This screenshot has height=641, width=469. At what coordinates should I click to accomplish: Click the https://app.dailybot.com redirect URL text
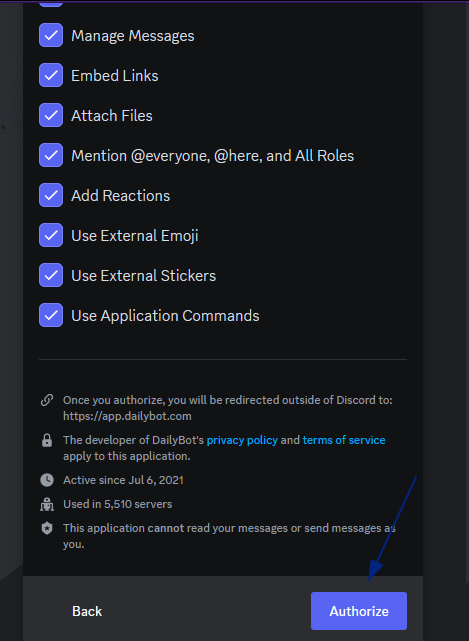pos(127,416)
